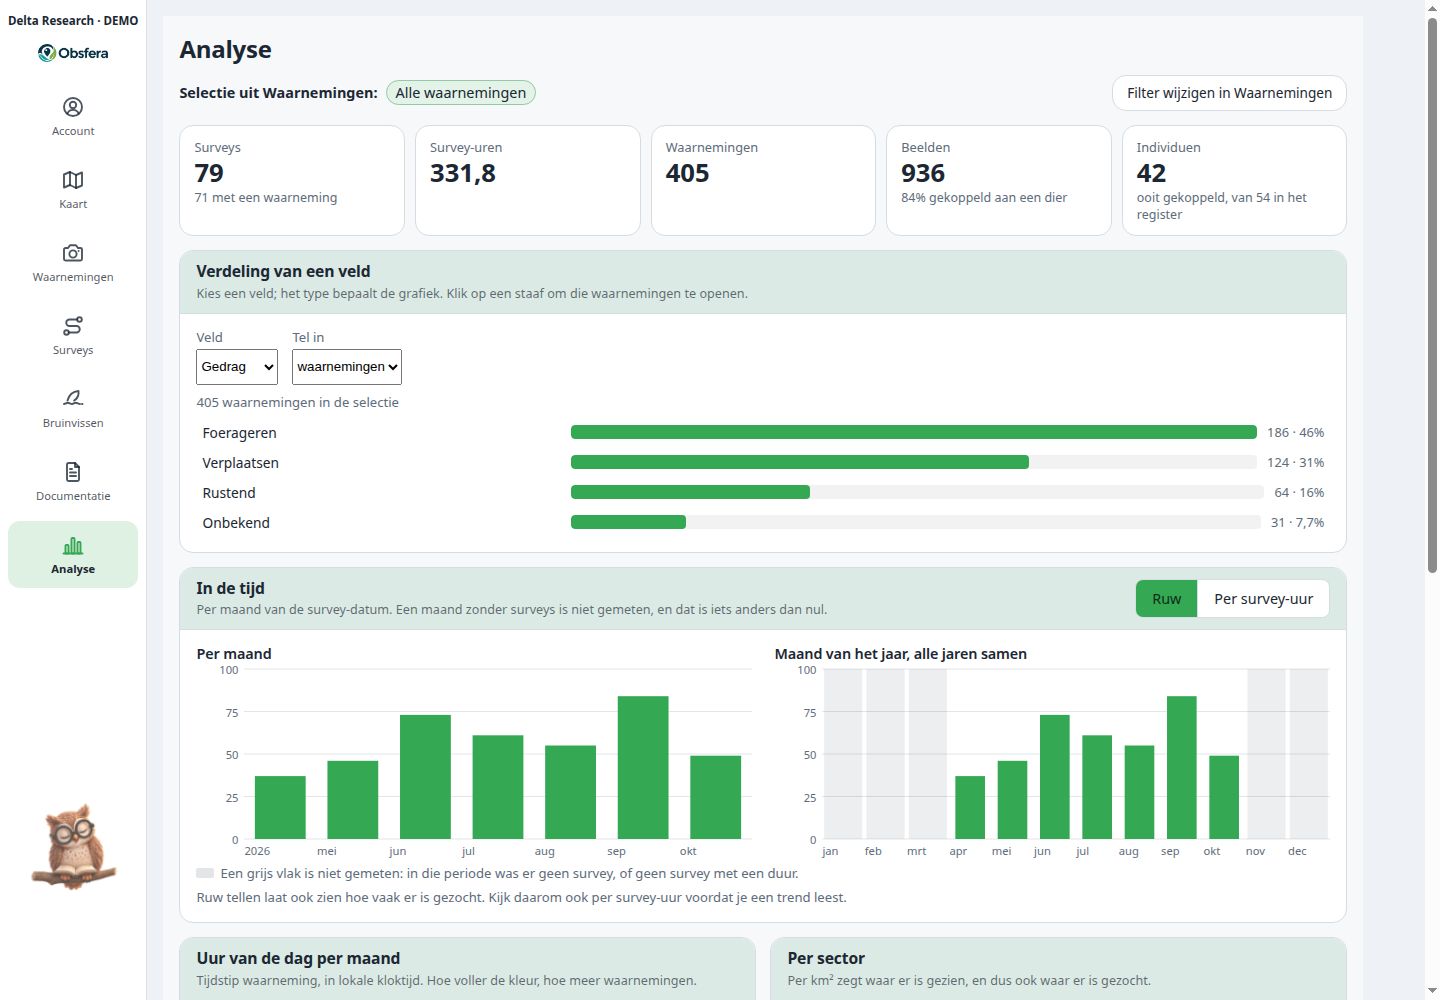Click the Foerageren row label
This screenshot has width=1440, height=1000.
click(x=240, y=433)
